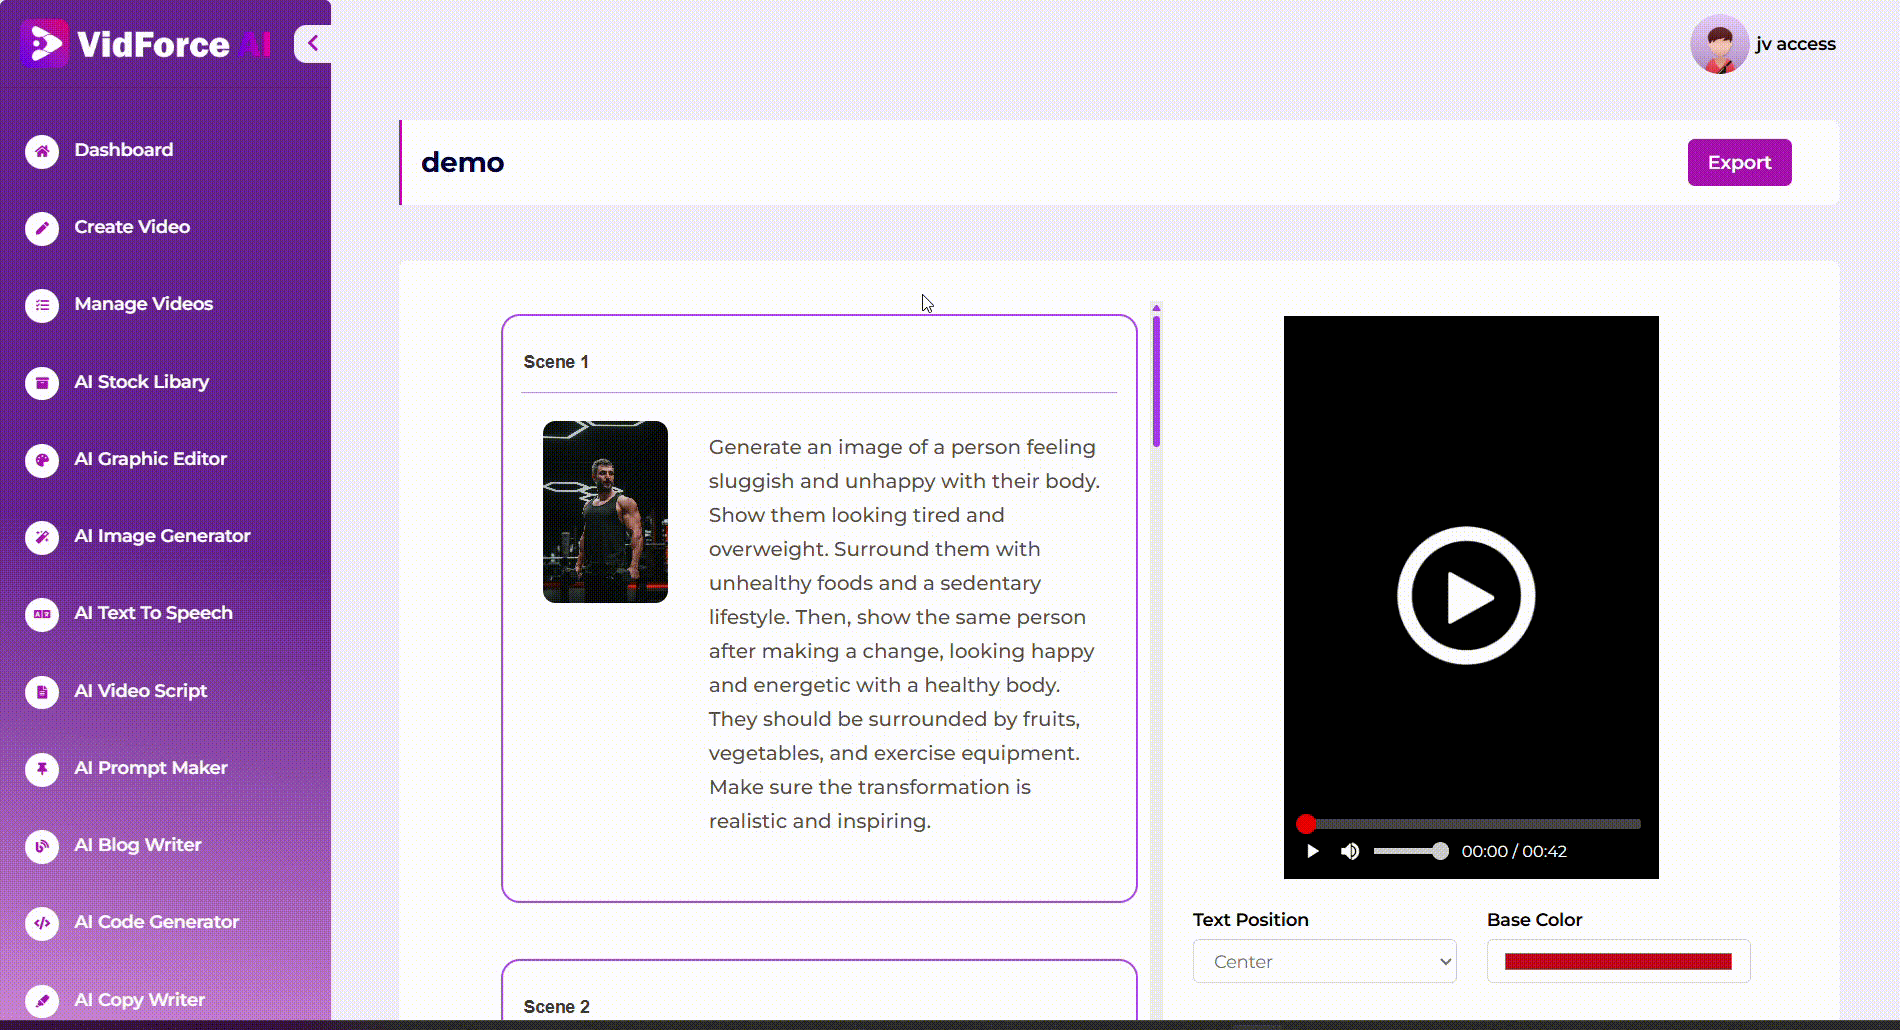The image size is (1900, 1030).
Task: Open AI Blog Writer link
Action: [137, 845]
